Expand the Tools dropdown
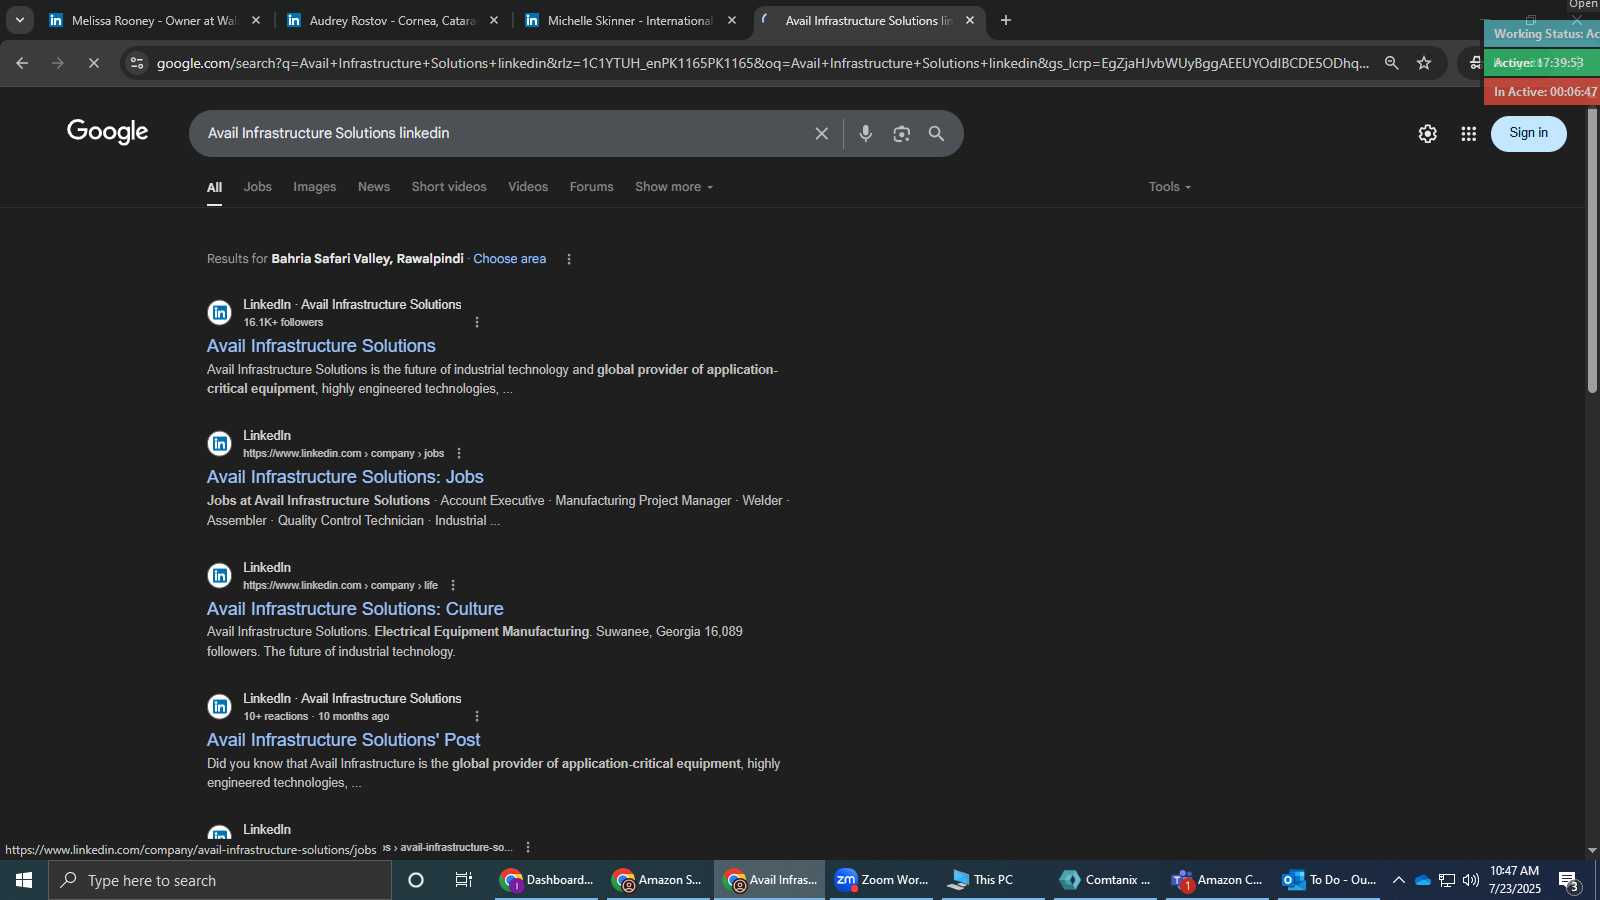The height and width of the screenshot is (900, 1600). (1170, 187)
